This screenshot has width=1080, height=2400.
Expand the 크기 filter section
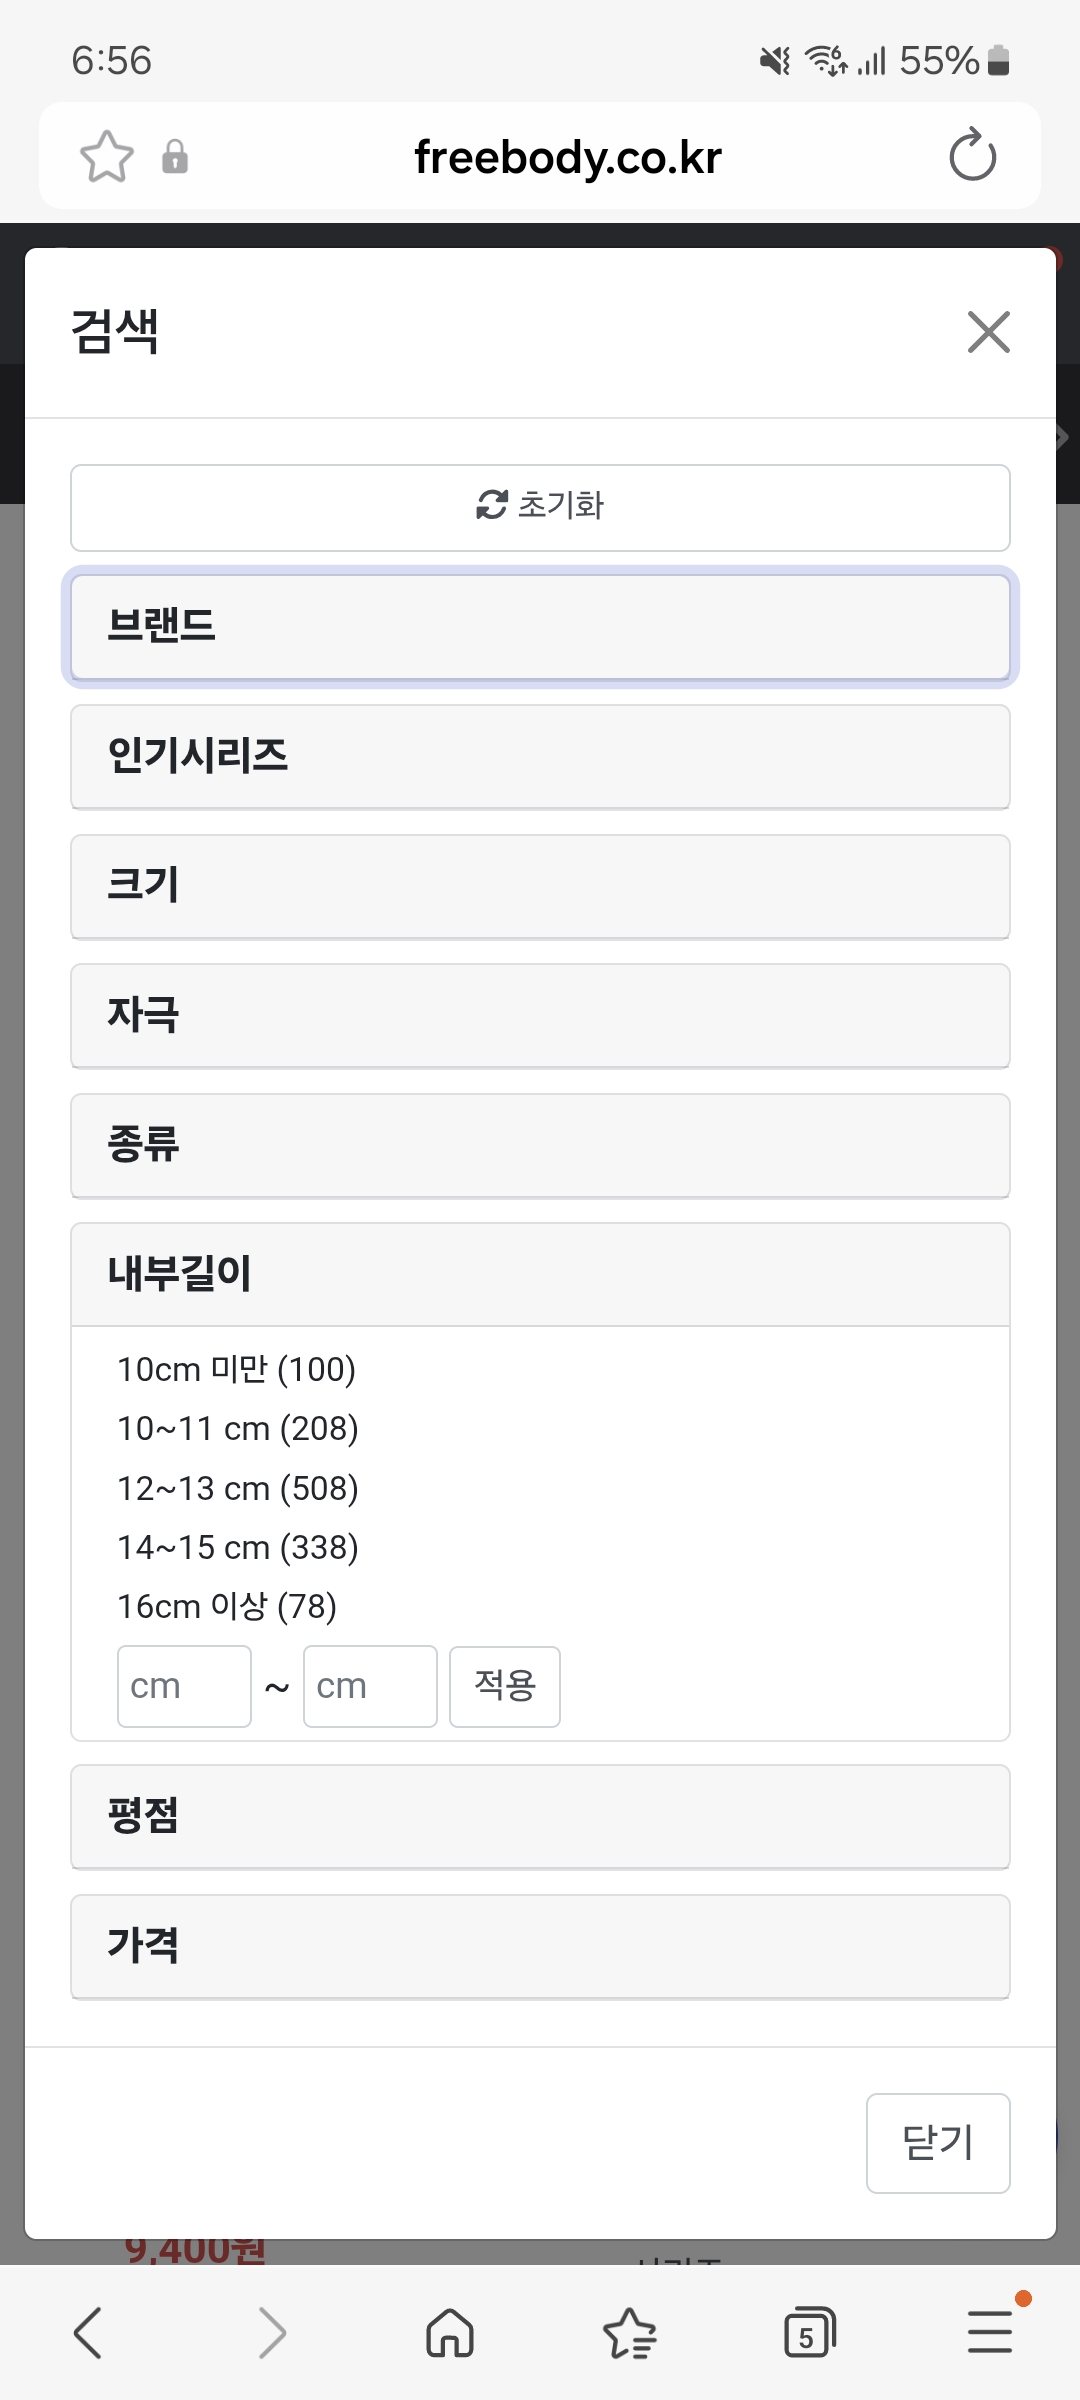point(540,886)
